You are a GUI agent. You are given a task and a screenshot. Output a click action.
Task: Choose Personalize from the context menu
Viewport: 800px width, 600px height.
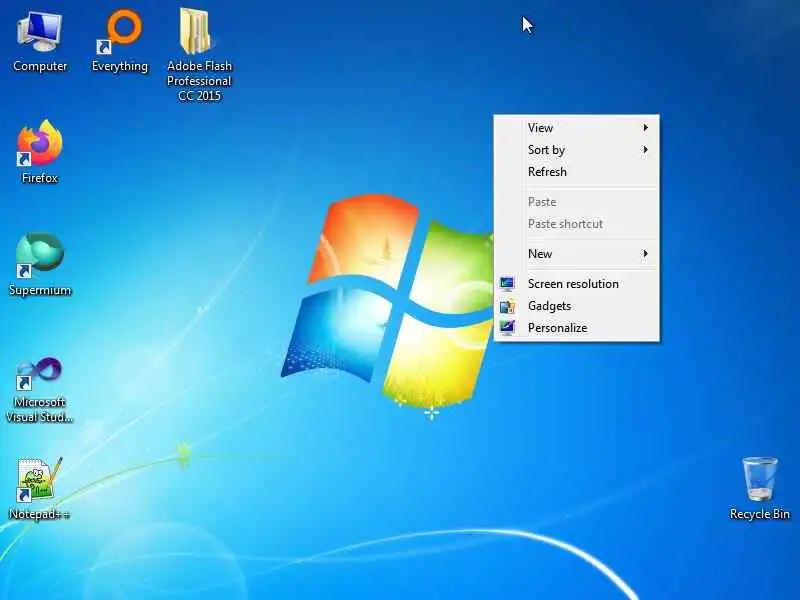[577, 328]
